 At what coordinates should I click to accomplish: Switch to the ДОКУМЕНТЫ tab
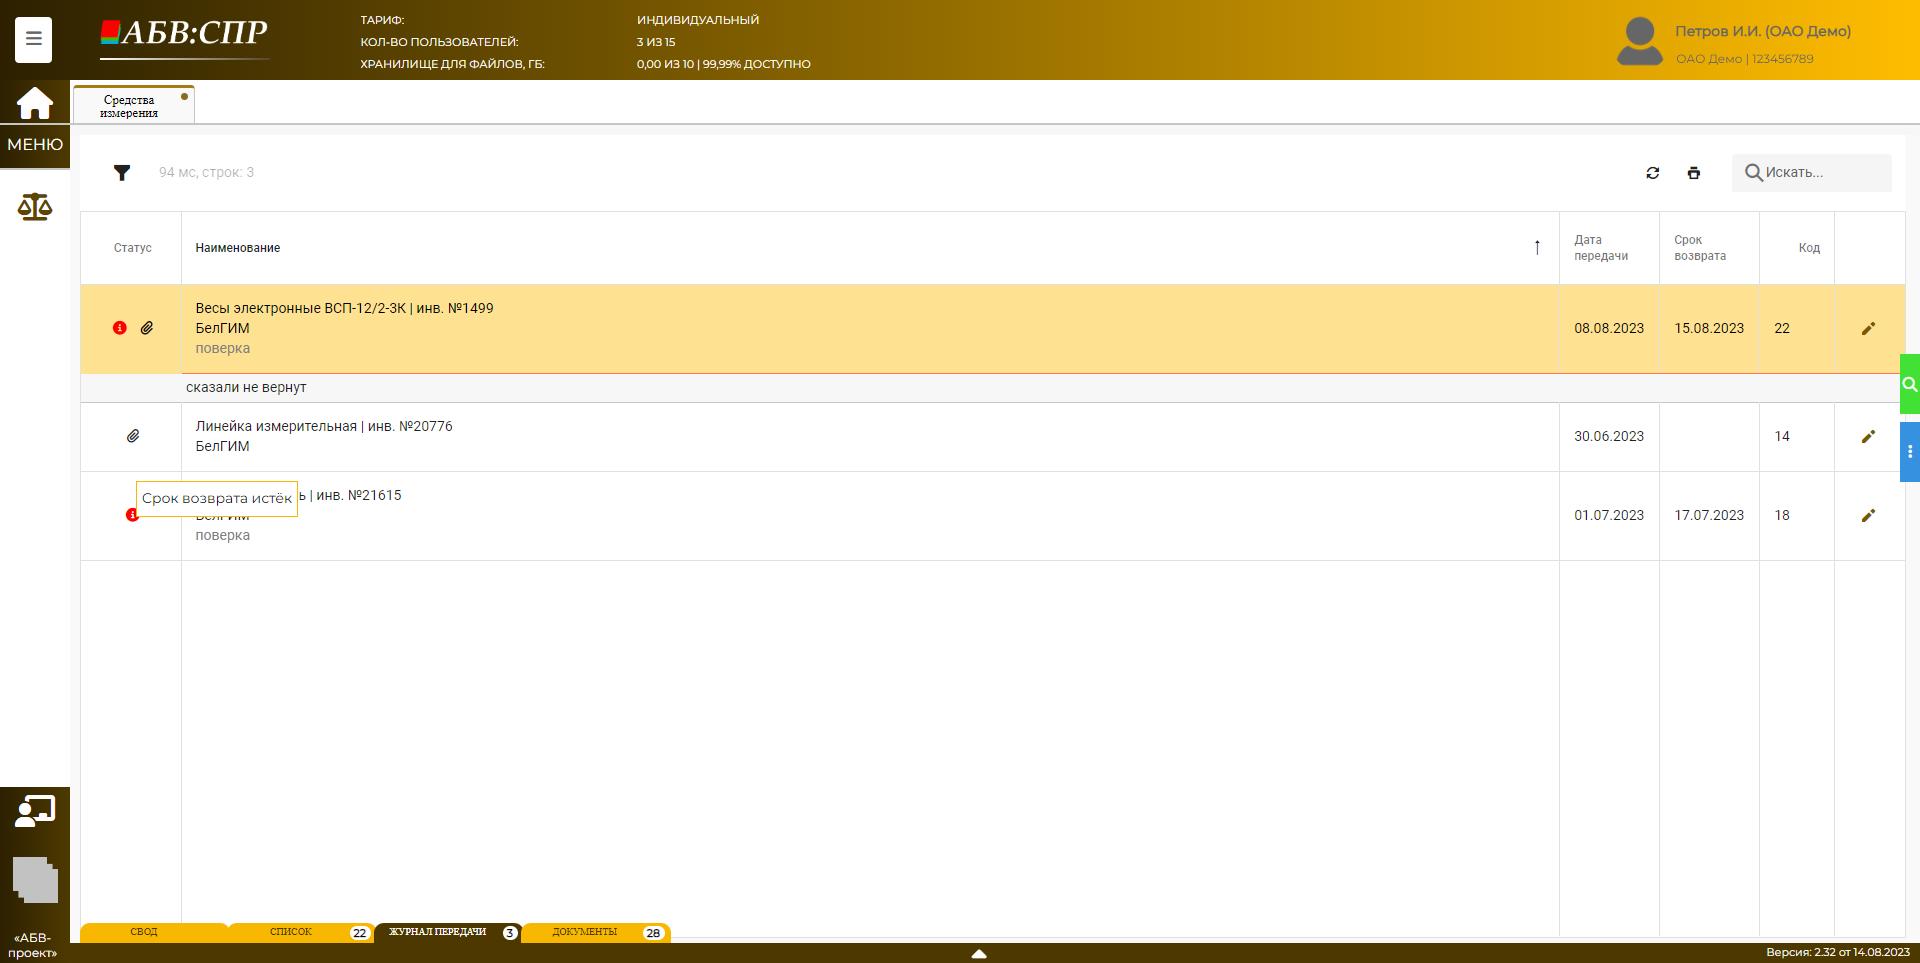click(585, 932)
